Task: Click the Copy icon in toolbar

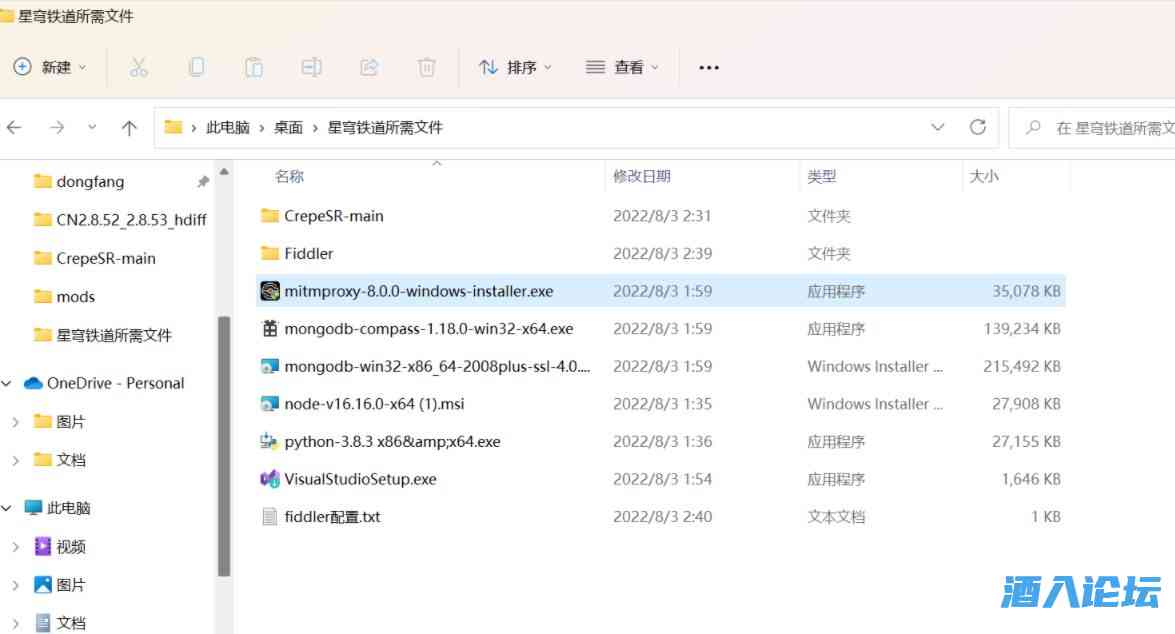Action: (x=196, y=67)
